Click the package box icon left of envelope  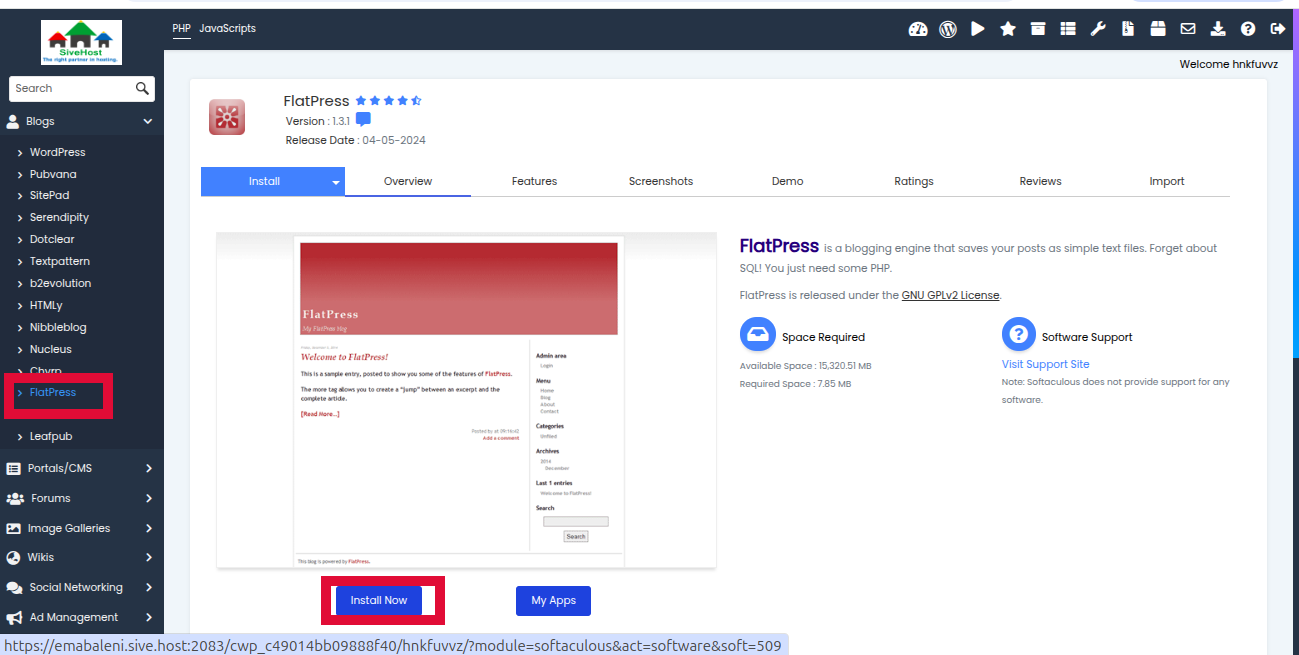[x=1158, y=29]
